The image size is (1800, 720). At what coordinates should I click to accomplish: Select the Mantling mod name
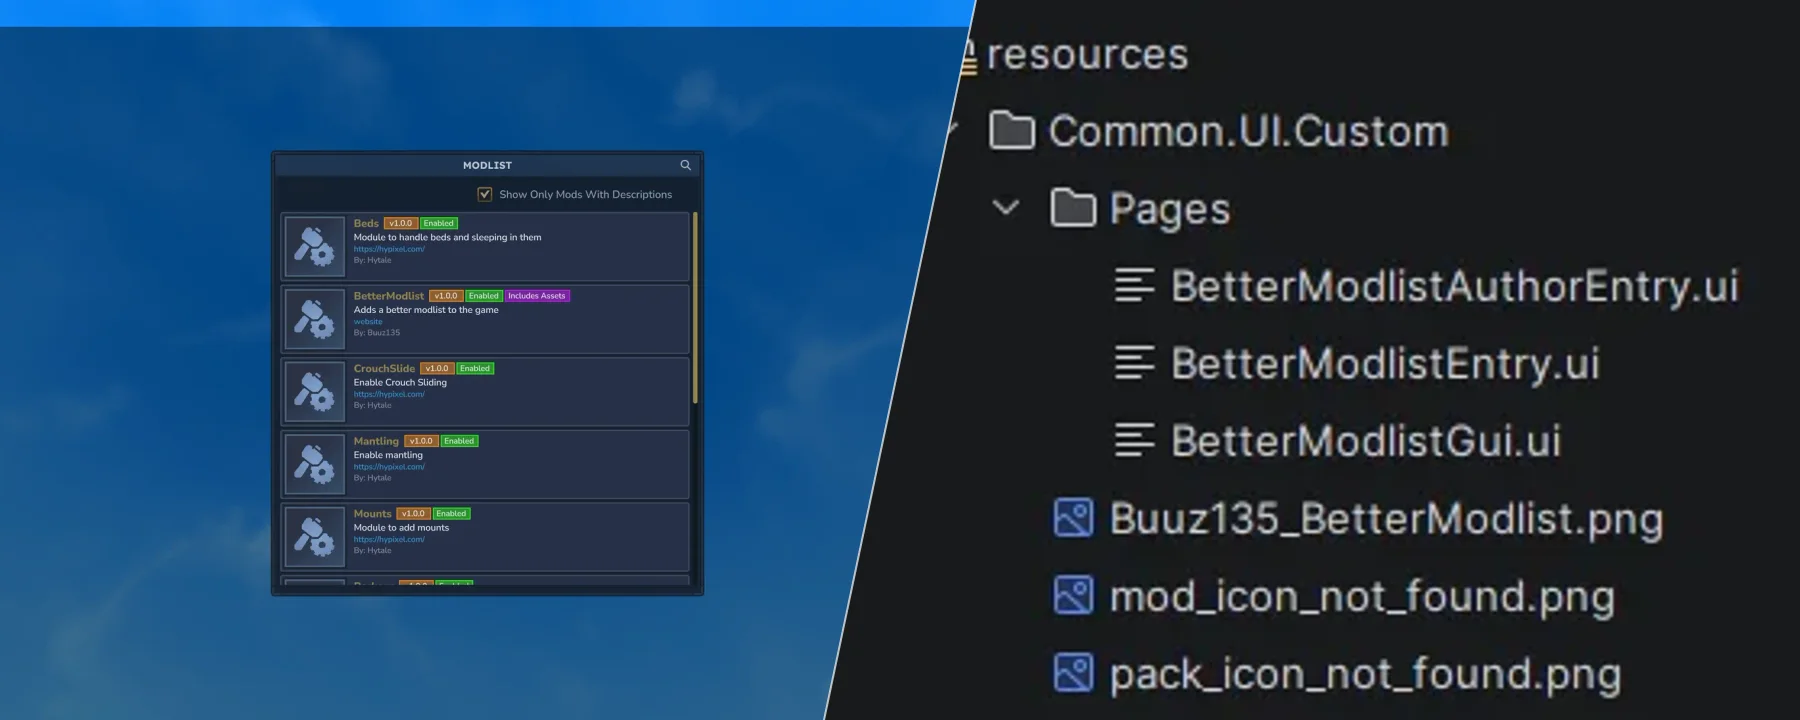pyautogui.click(x=376, y=441)
